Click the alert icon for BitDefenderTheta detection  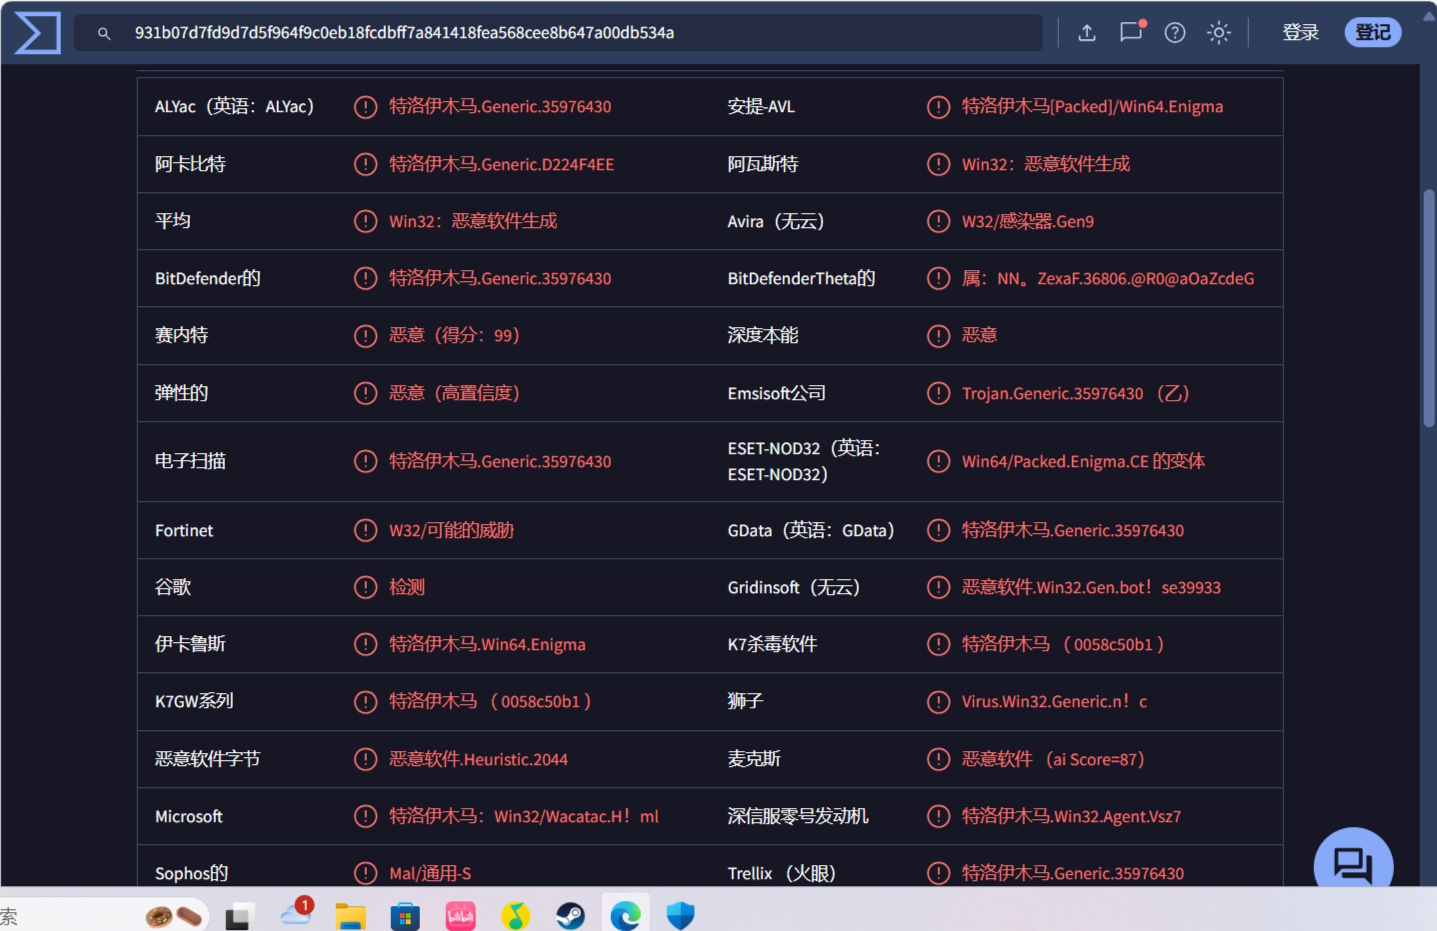(938, 278)
